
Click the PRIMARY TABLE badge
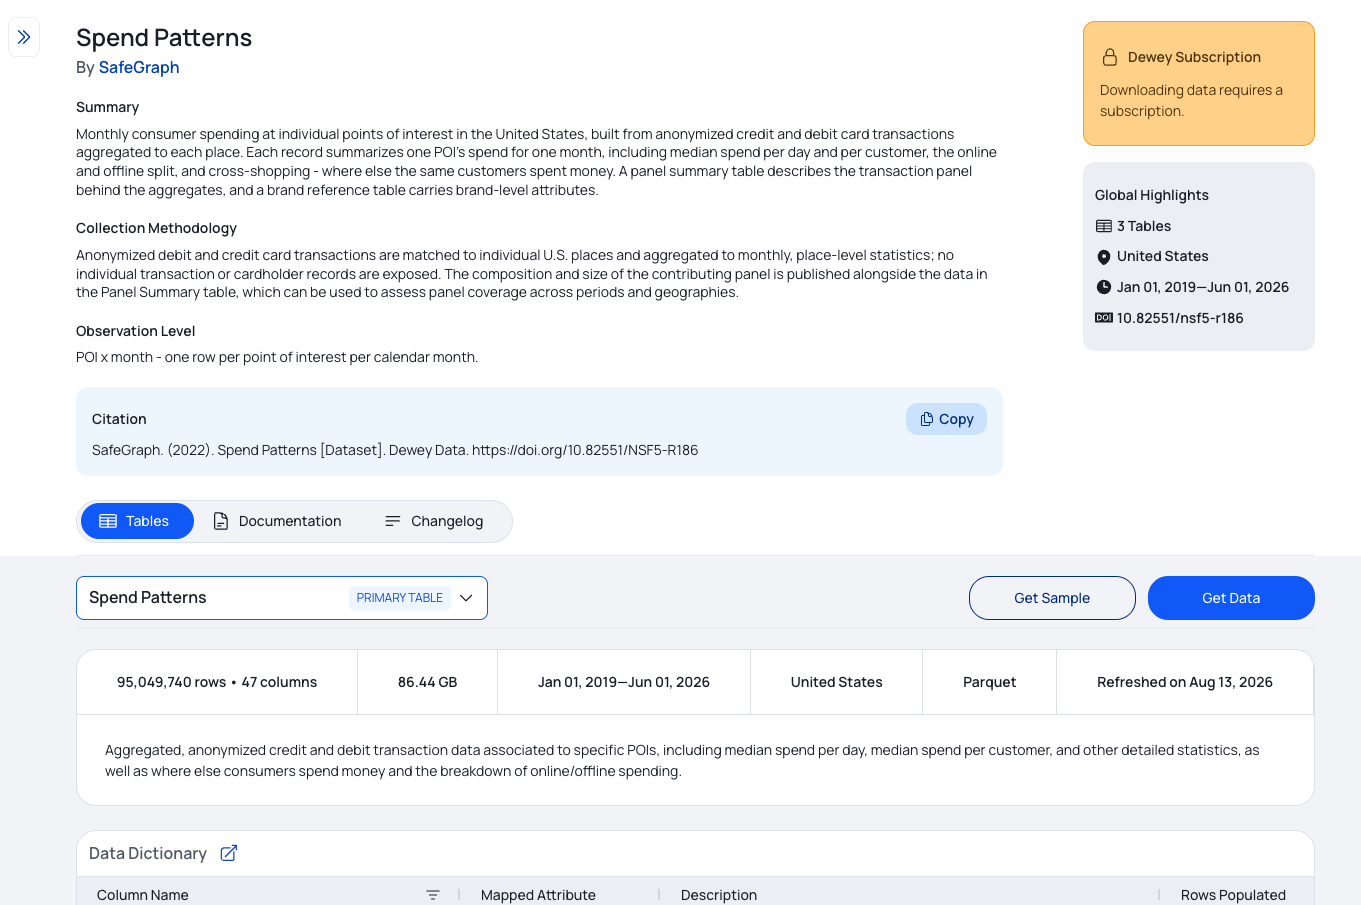(400, 598)
